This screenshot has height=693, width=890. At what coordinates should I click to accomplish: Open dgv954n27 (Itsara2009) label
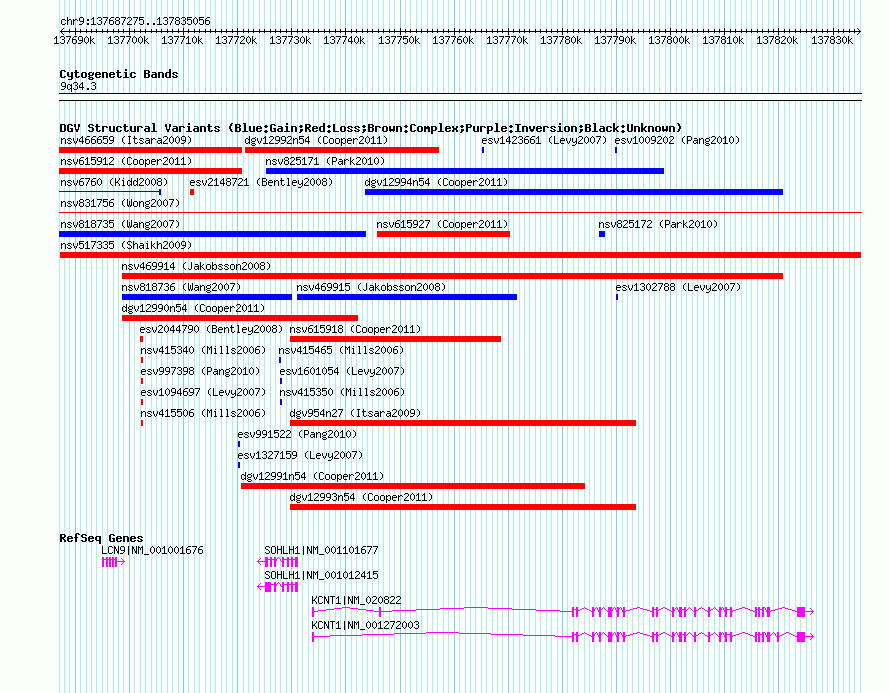click(x=355, y=413)
